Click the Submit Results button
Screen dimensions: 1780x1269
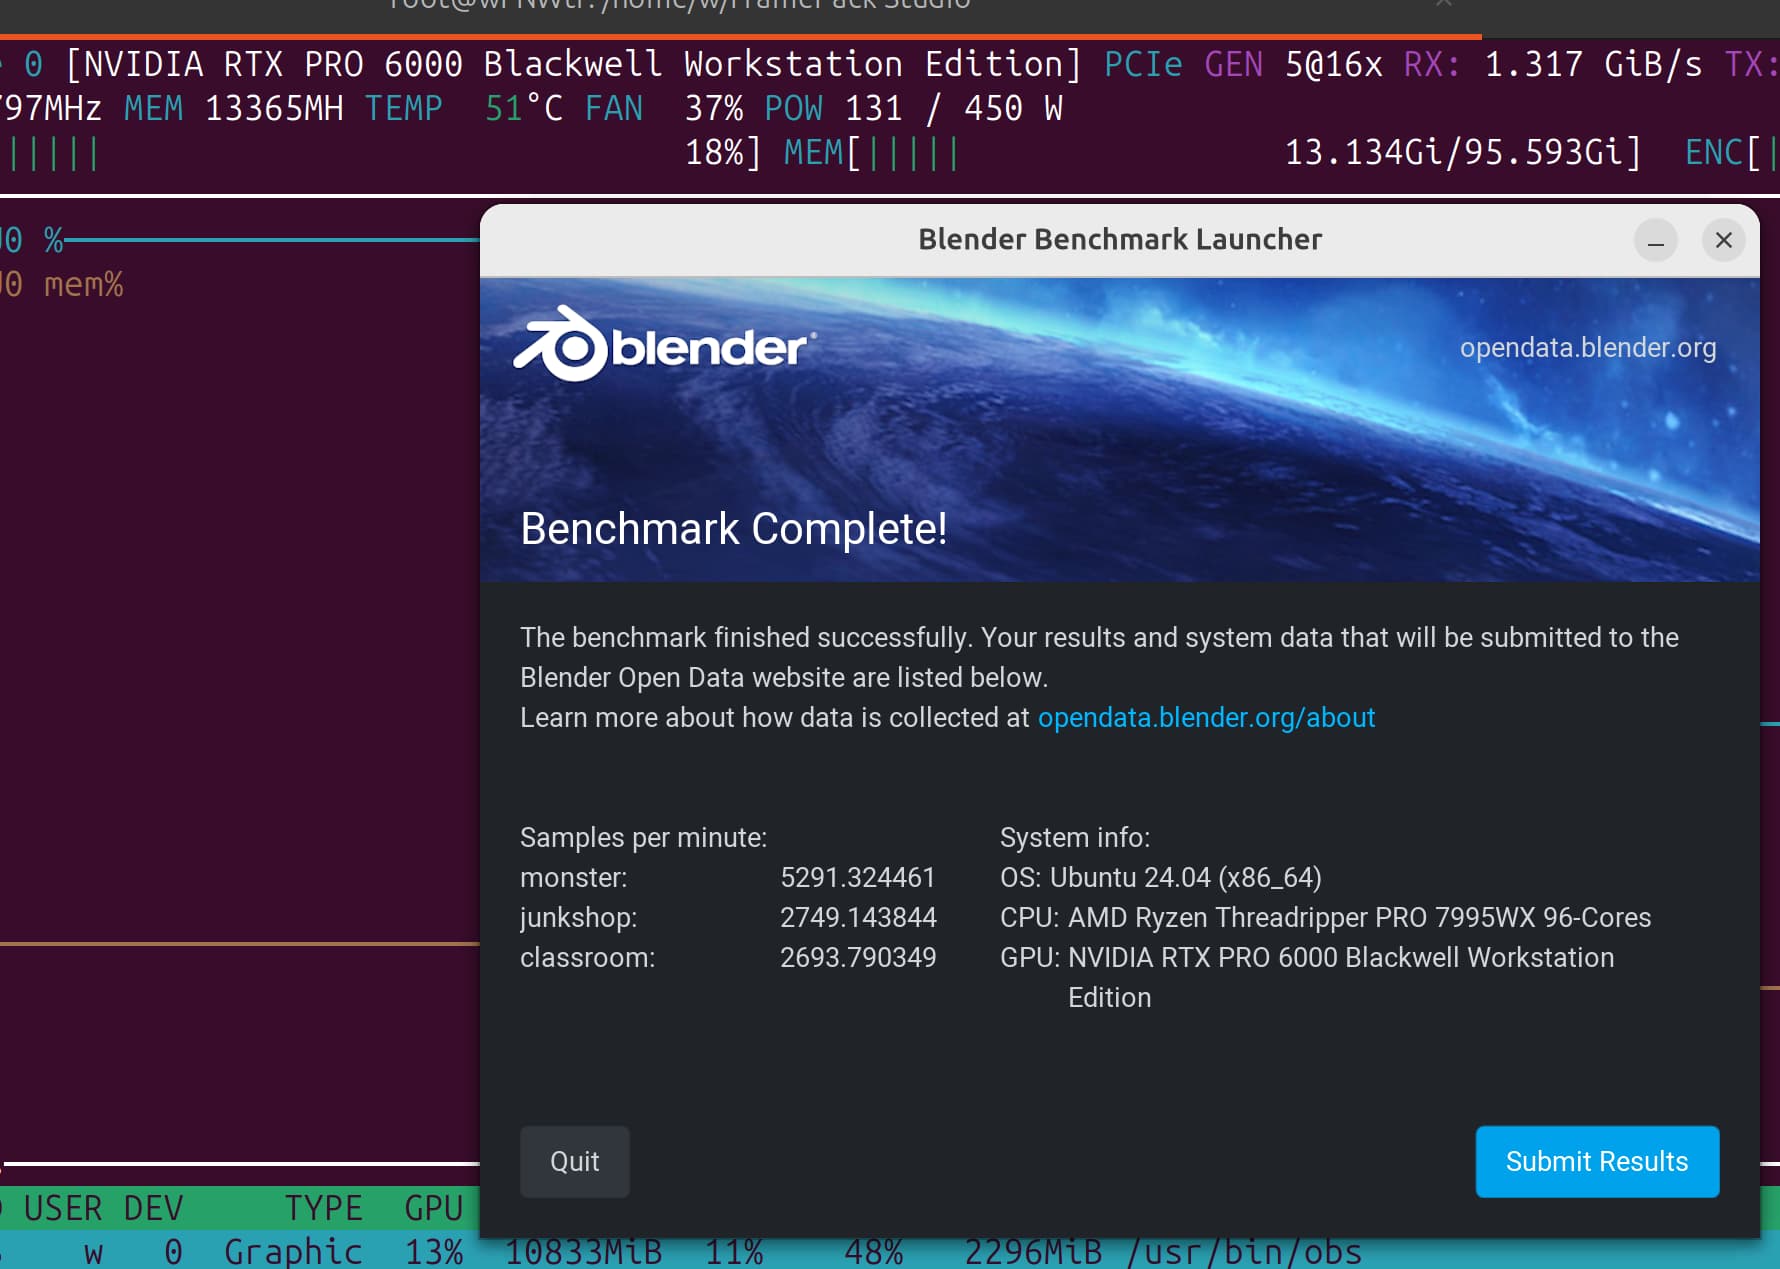pyautogui.click(x=1597, y=1161)
